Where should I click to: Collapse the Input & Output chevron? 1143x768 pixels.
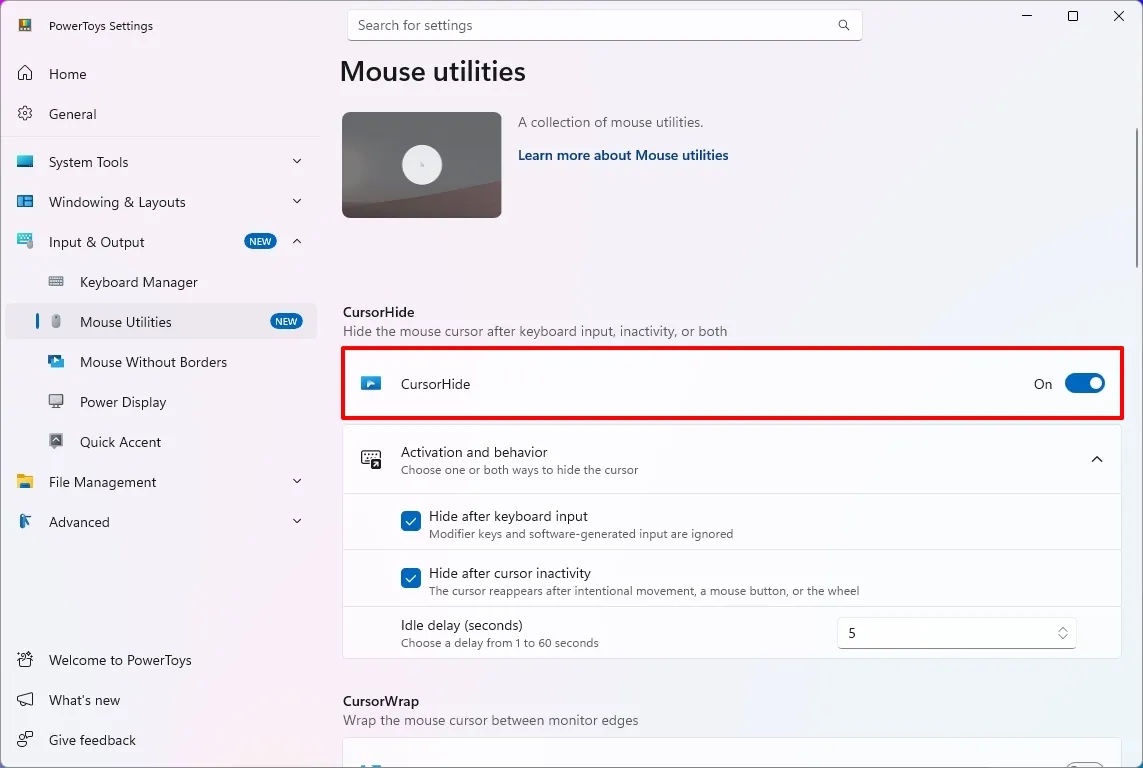pos(297,241)
